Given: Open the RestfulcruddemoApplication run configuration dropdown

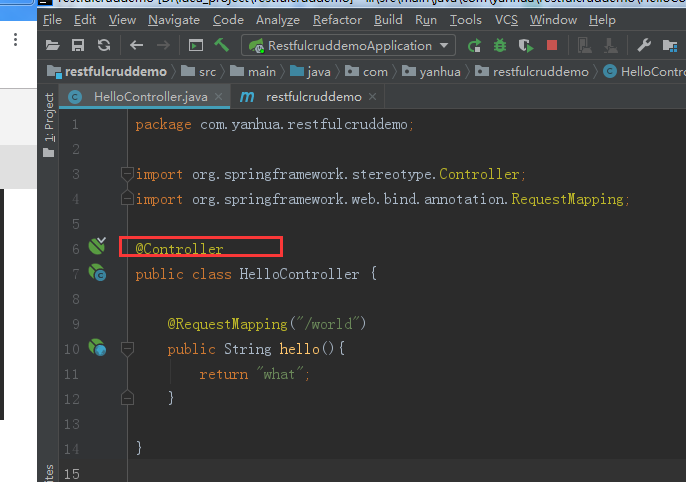Looking at the screenshot, I should pyautogui.click(x=348, y=45).
